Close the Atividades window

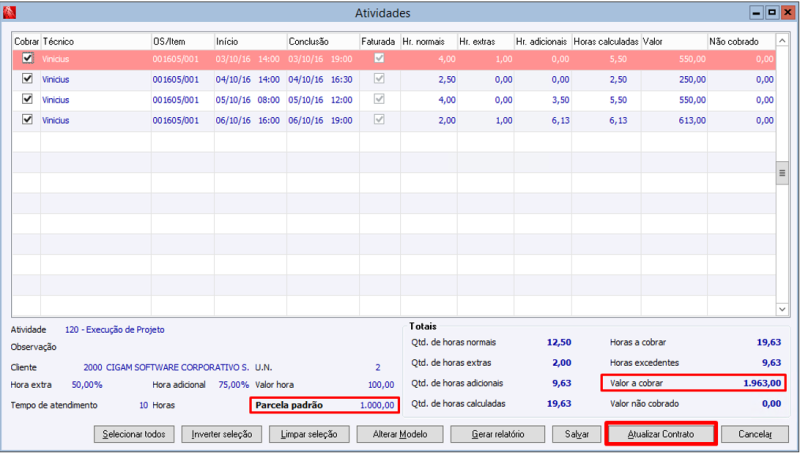tap(788, 13)
